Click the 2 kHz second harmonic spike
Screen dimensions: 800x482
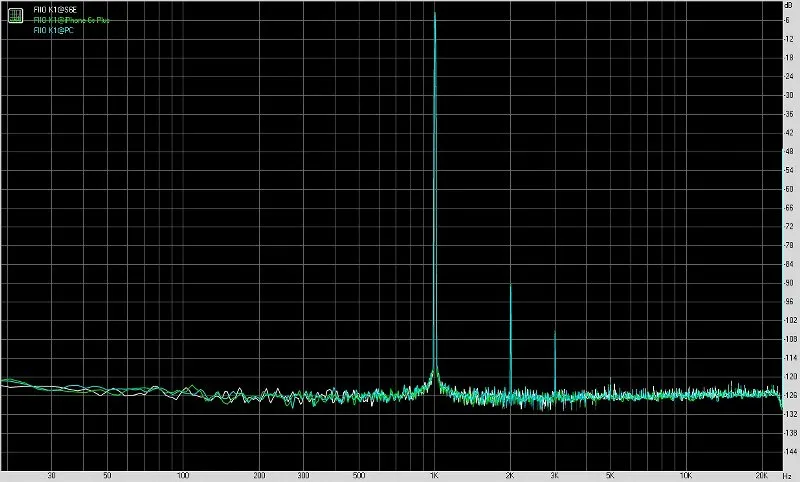(510, 337)
